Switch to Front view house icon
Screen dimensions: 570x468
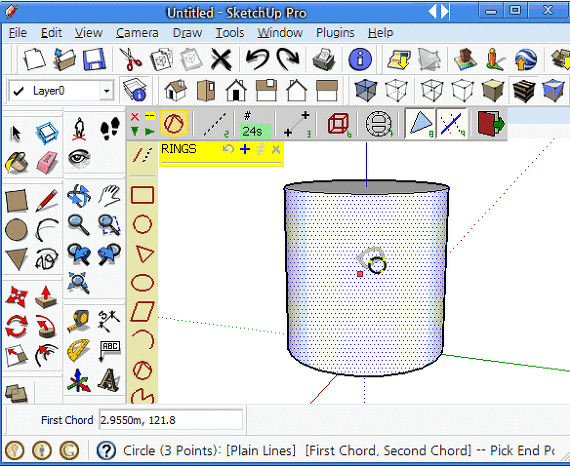[236, 90]
